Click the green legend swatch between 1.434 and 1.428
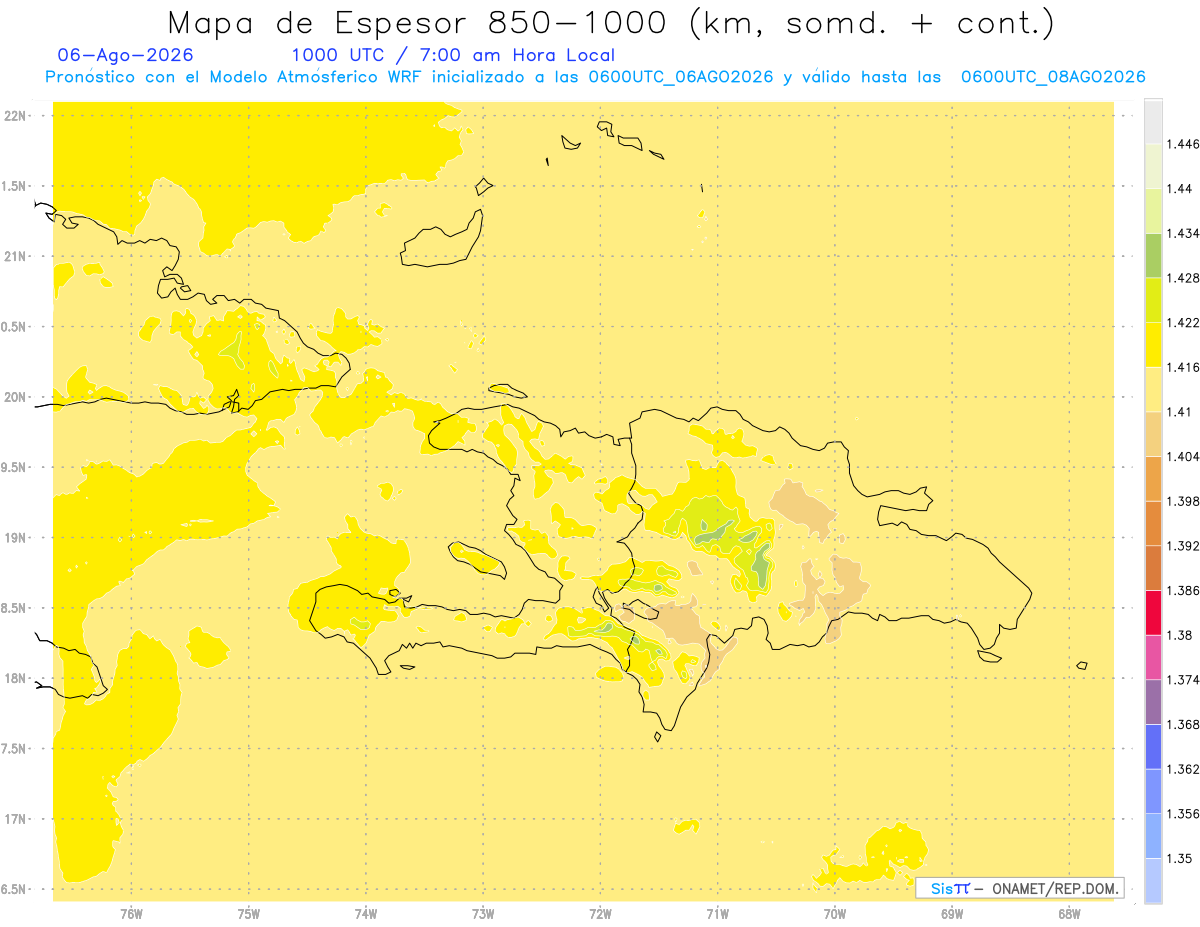Image resolution: width=1200 pixels, height=927 pixels. click(1153, 255)
